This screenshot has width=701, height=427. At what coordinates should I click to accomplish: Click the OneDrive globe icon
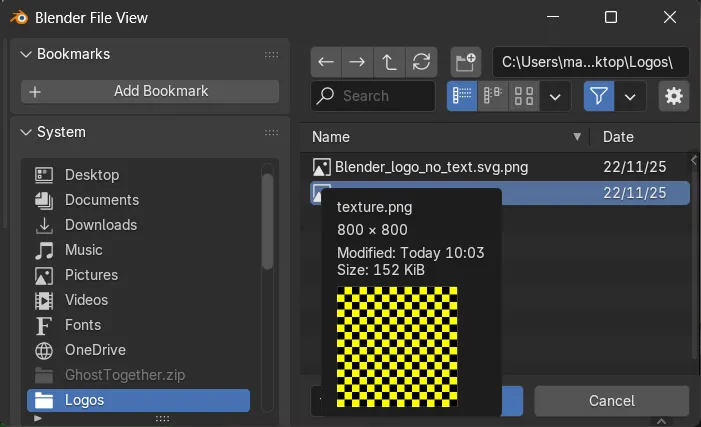click(x=44, y=351)
